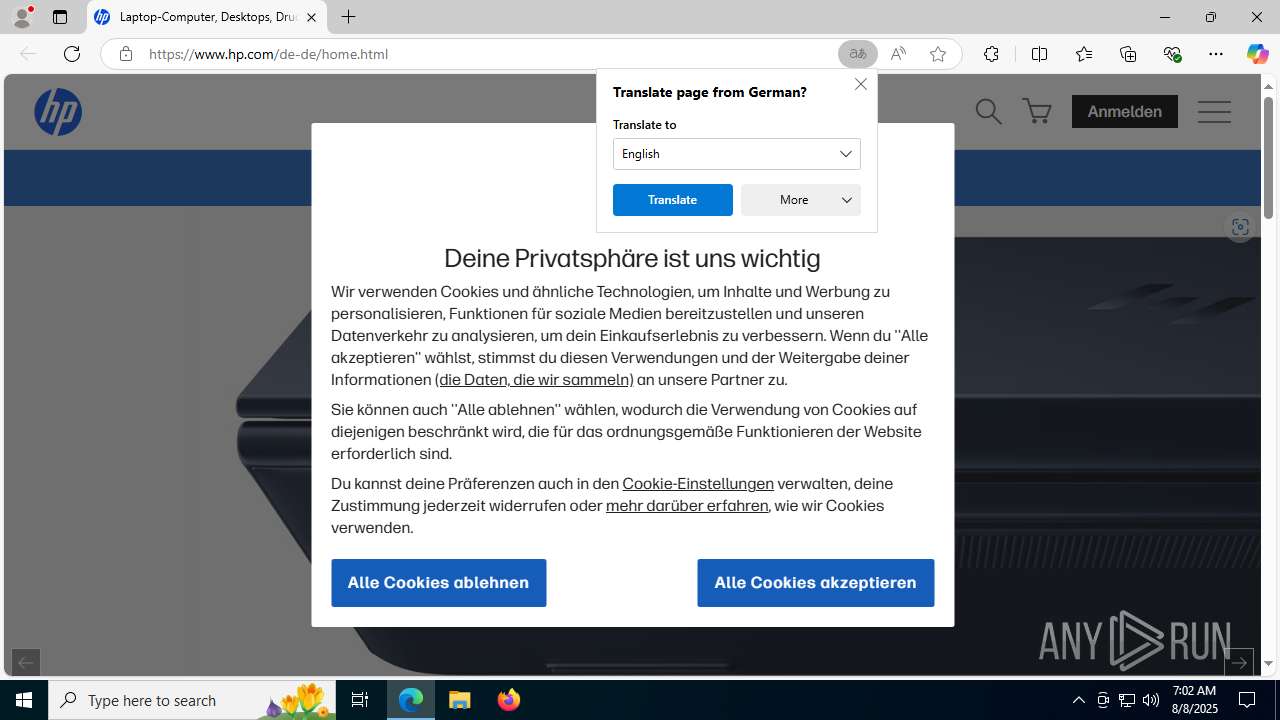The width and height of the screenshot is (1280, 720).
Task: Refresh the page
Action: pyautogui.click(x=72, y=54)
